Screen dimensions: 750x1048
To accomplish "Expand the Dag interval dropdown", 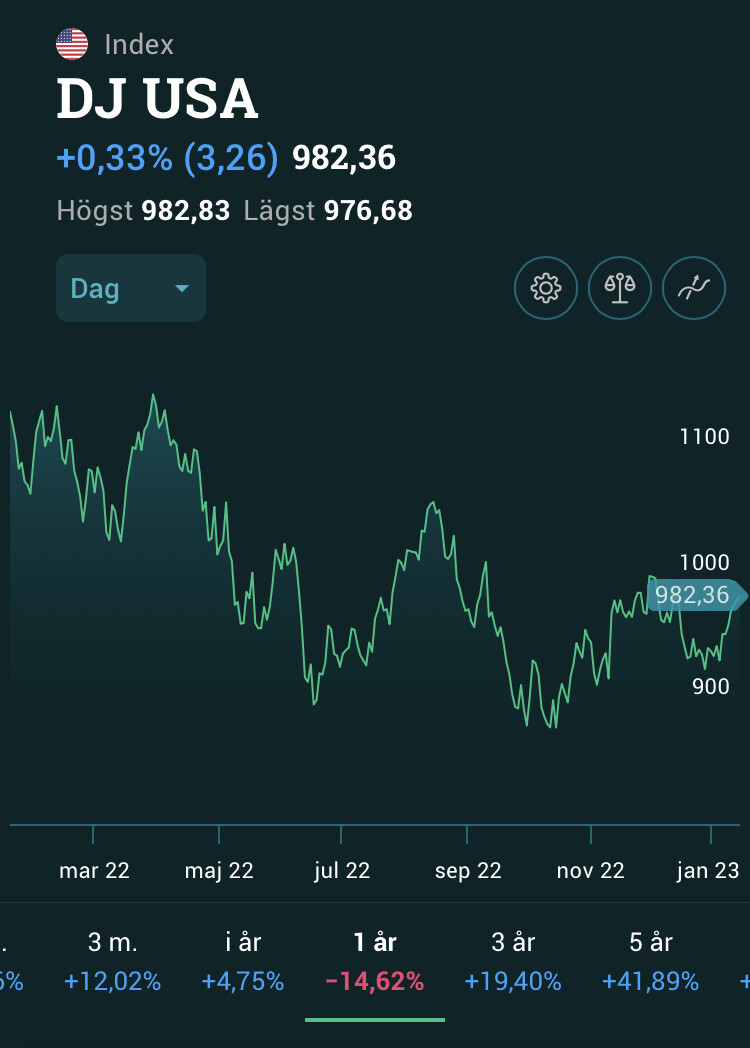I will tap(130, 289).
